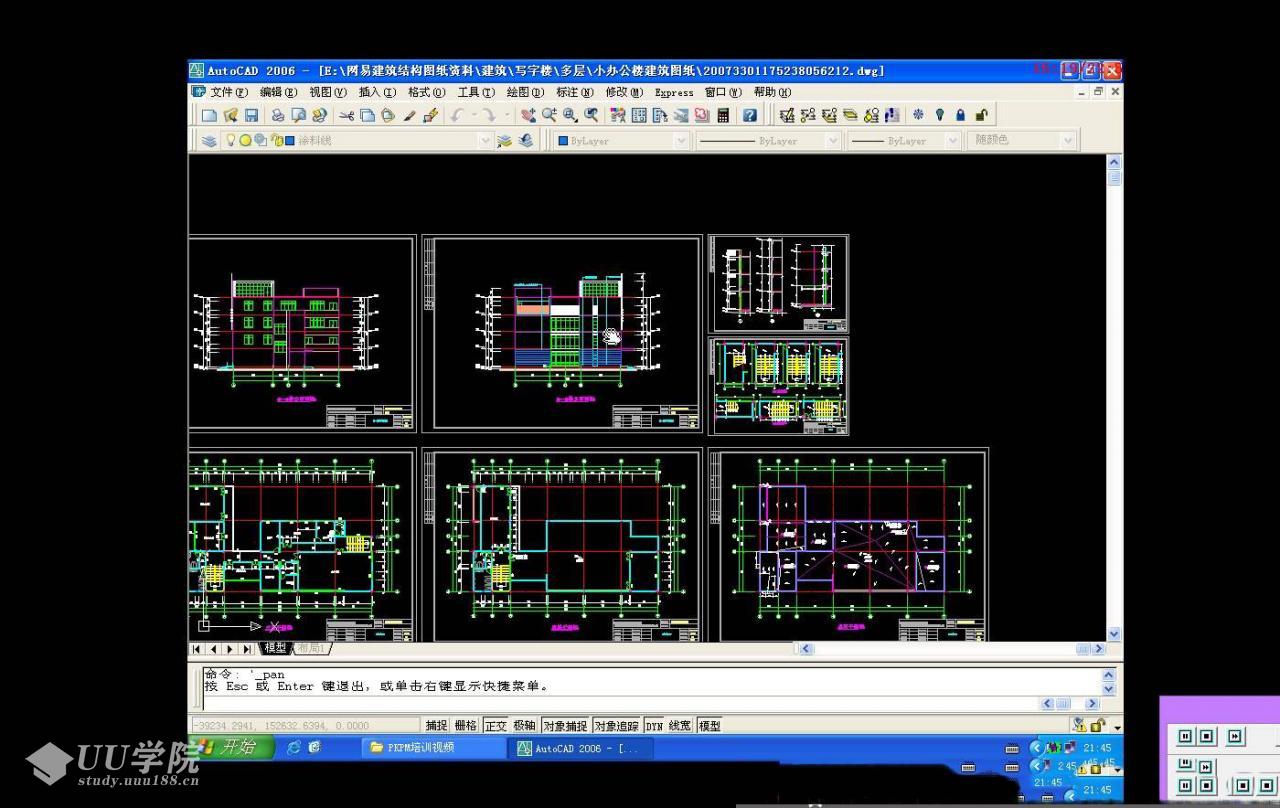This screenshot has height=808, width=1280.
Task: Click the Layer Unlock open padlock icon
Action: [981, 116]
